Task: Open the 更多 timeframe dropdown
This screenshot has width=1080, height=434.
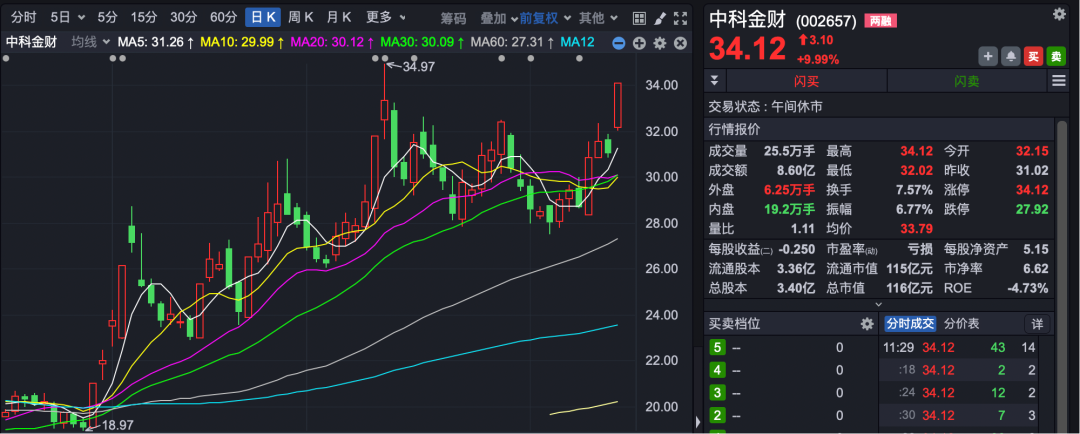Action: pyautogui.click(x=385, y=17)
